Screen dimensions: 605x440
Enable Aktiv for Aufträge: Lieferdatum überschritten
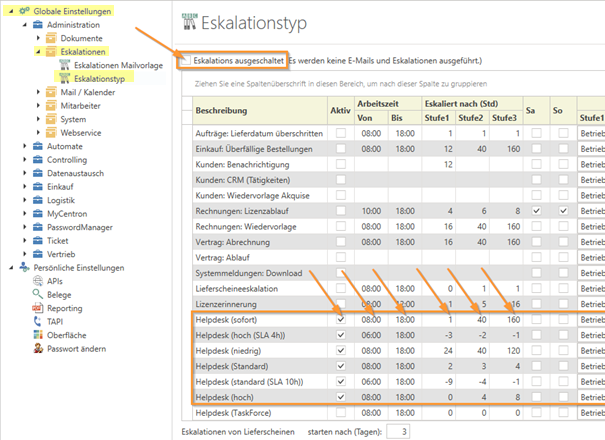point(343,132)
